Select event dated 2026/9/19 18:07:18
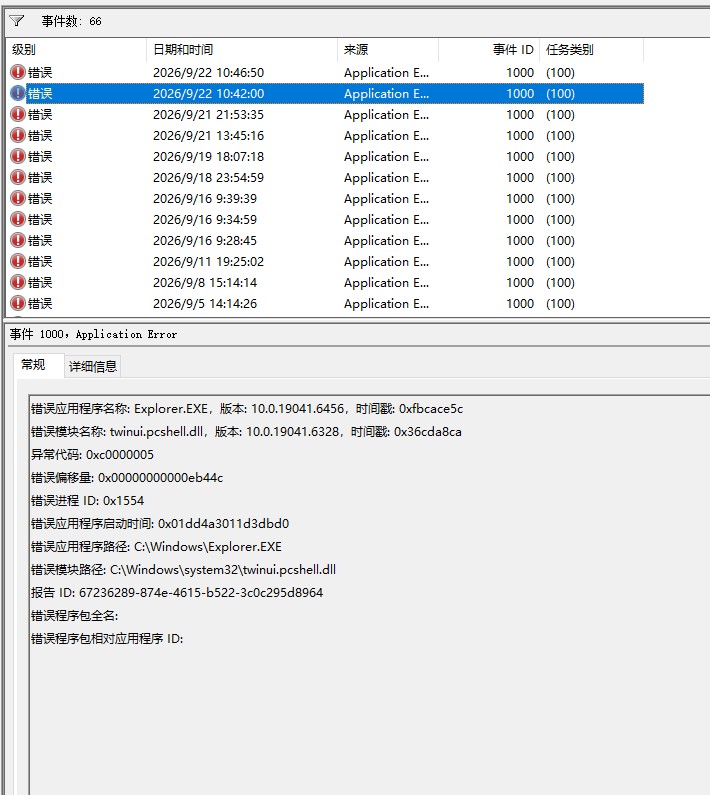This screenshot has width=710, height=795. coord(325,157)
